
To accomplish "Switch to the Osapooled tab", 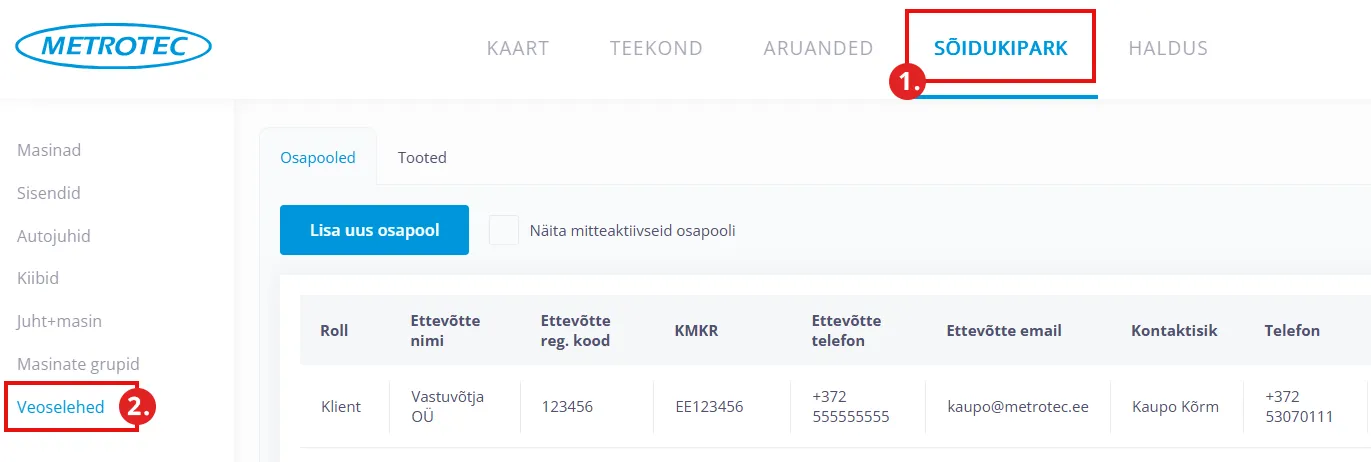I will coord(317,157).
